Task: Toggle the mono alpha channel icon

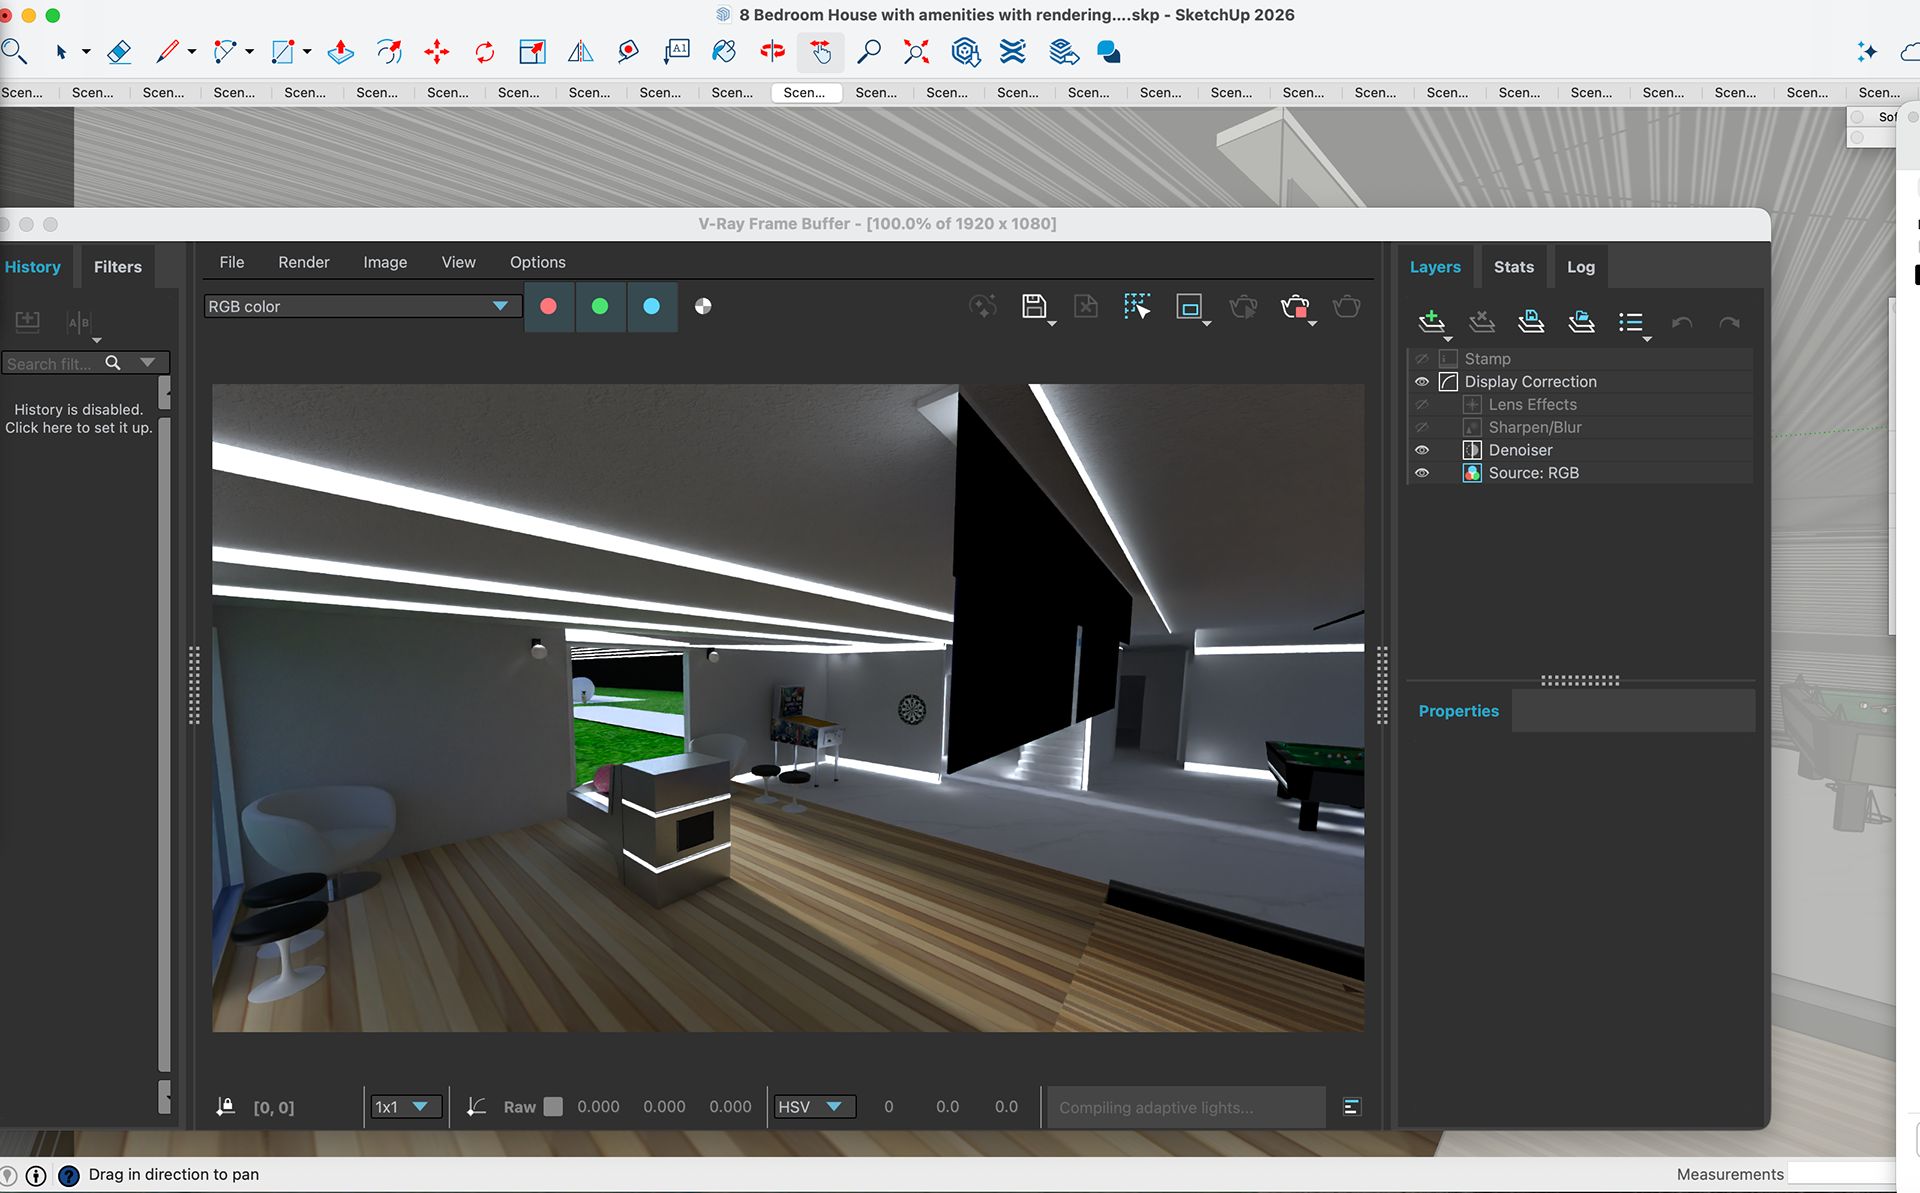Action: coord(703,306)
